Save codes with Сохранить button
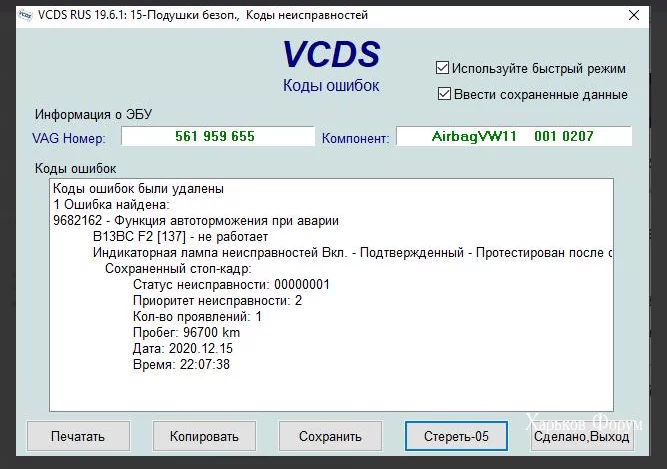667x469 pixels. pyautogui.click(x=330, y=436)
